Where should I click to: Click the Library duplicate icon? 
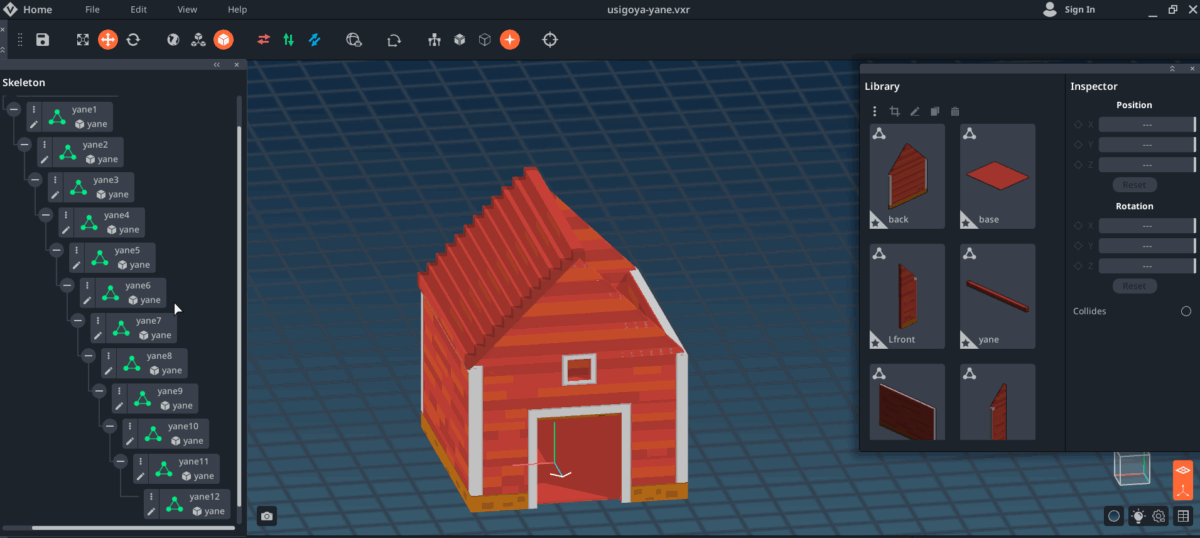934,111
